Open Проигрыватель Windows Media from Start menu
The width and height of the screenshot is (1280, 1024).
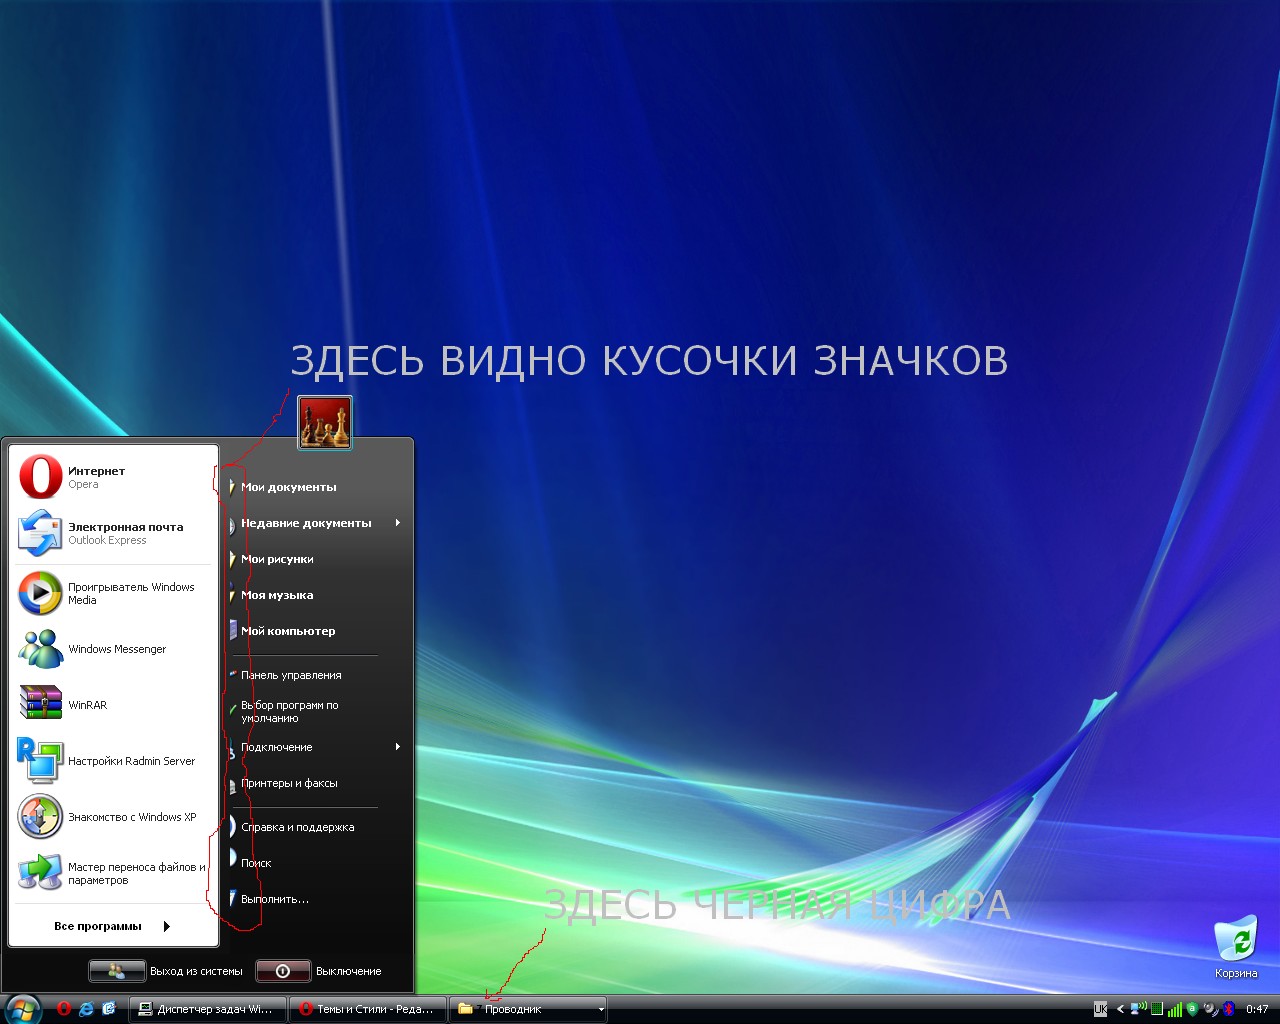coord(113,593)
